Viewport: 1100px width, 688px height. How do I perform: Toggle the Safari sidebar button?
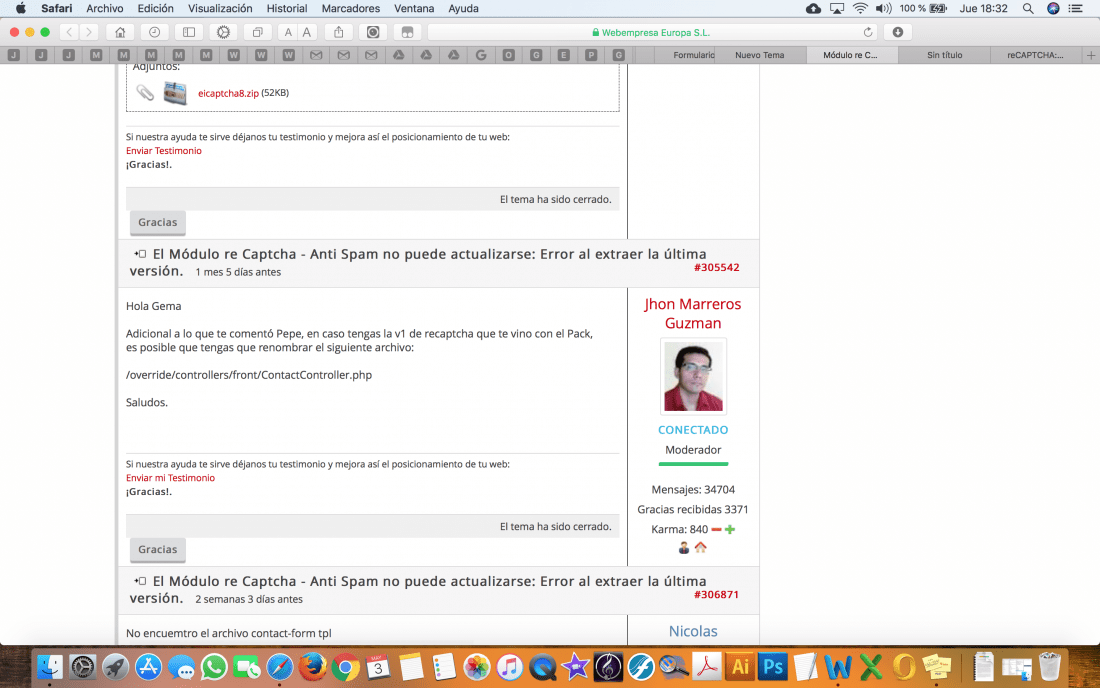[189, 32]
